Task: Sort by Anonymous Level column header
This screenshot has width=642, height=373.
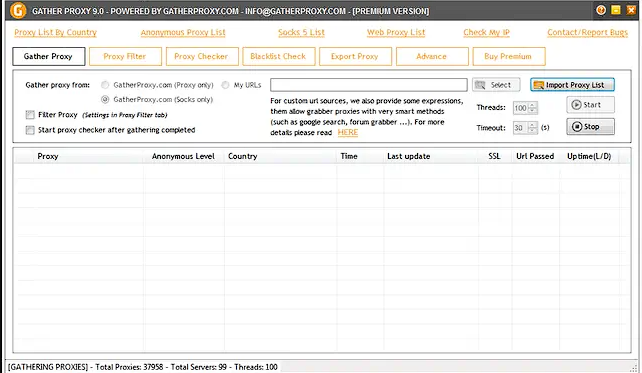Action: (183, 156)
